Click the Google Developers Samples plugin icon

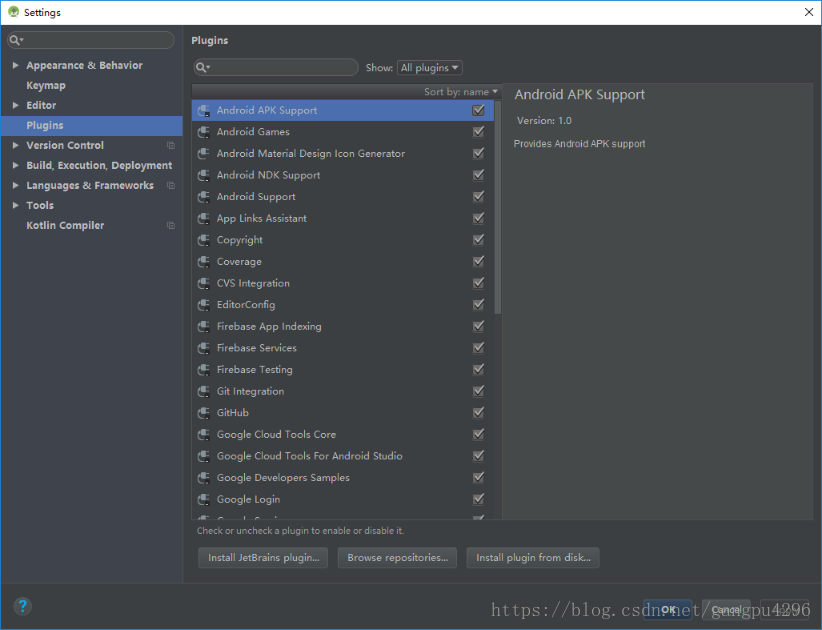[203, 477]
